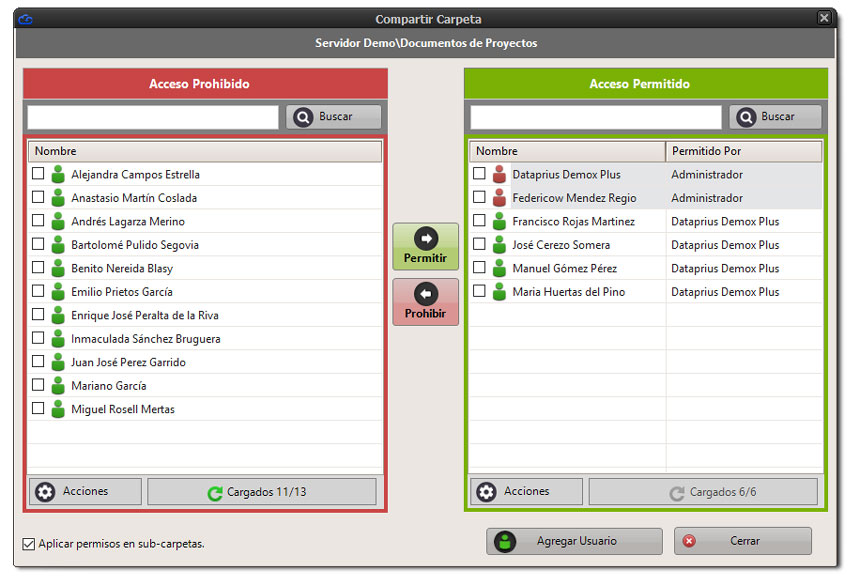Click the Prohibir arrow button
860x586 pixels.
pos(426,302)
